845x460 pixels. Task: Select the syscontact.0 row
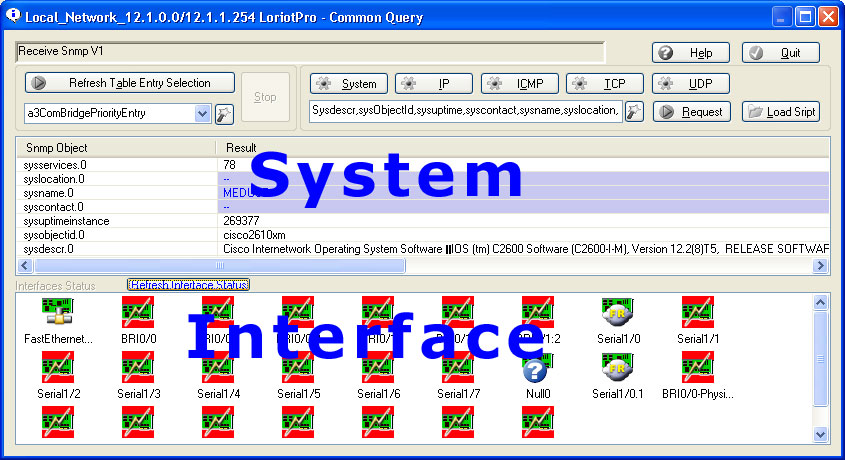pos(423,207)
